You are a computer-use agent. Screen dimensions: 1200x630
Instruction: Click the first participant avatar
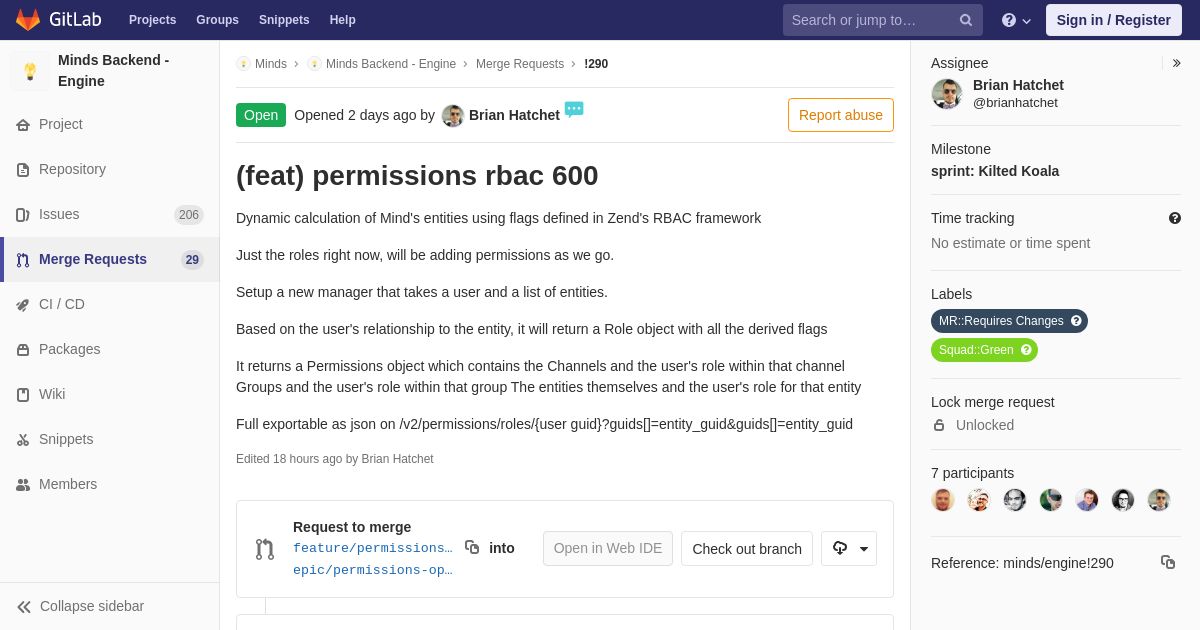pos(942,500)
